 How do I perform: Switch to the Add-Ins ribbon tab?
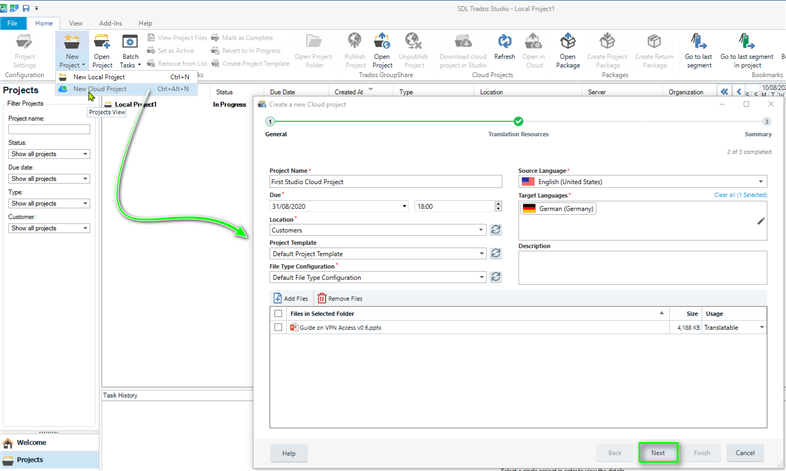tap(110, 23)
